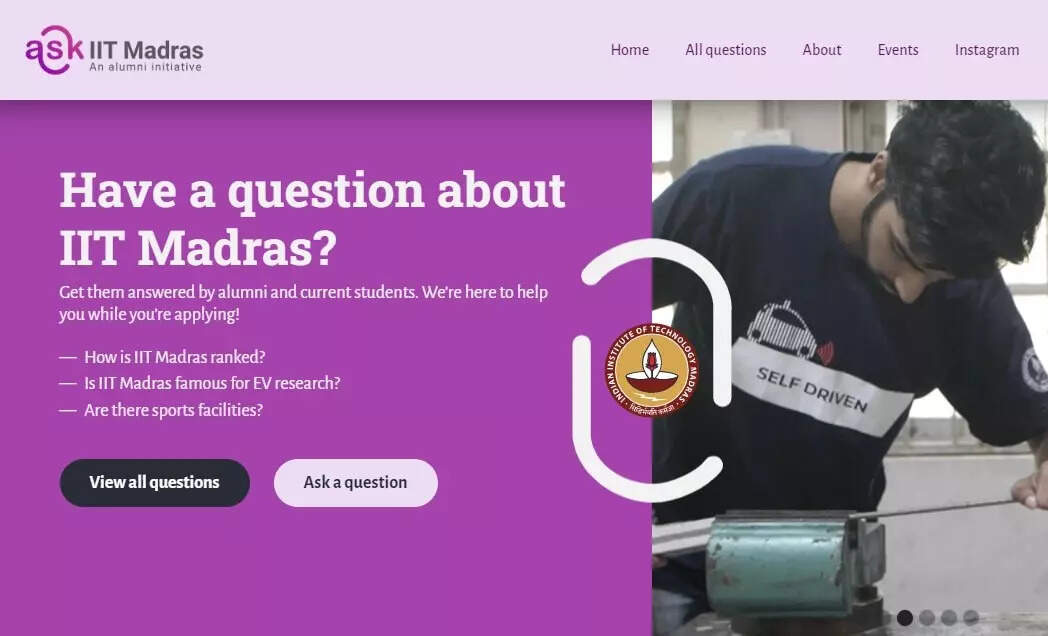Select the third carousel dot indicator

949,617
